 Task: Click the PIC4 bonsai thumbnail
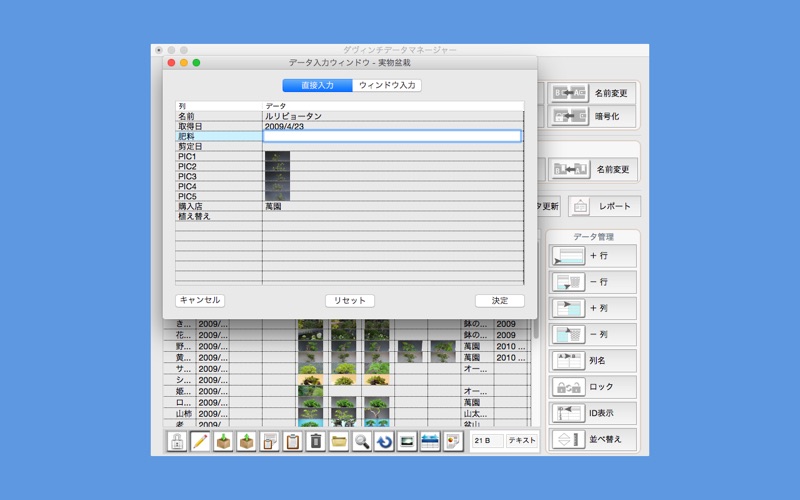[x=277, y=186]
